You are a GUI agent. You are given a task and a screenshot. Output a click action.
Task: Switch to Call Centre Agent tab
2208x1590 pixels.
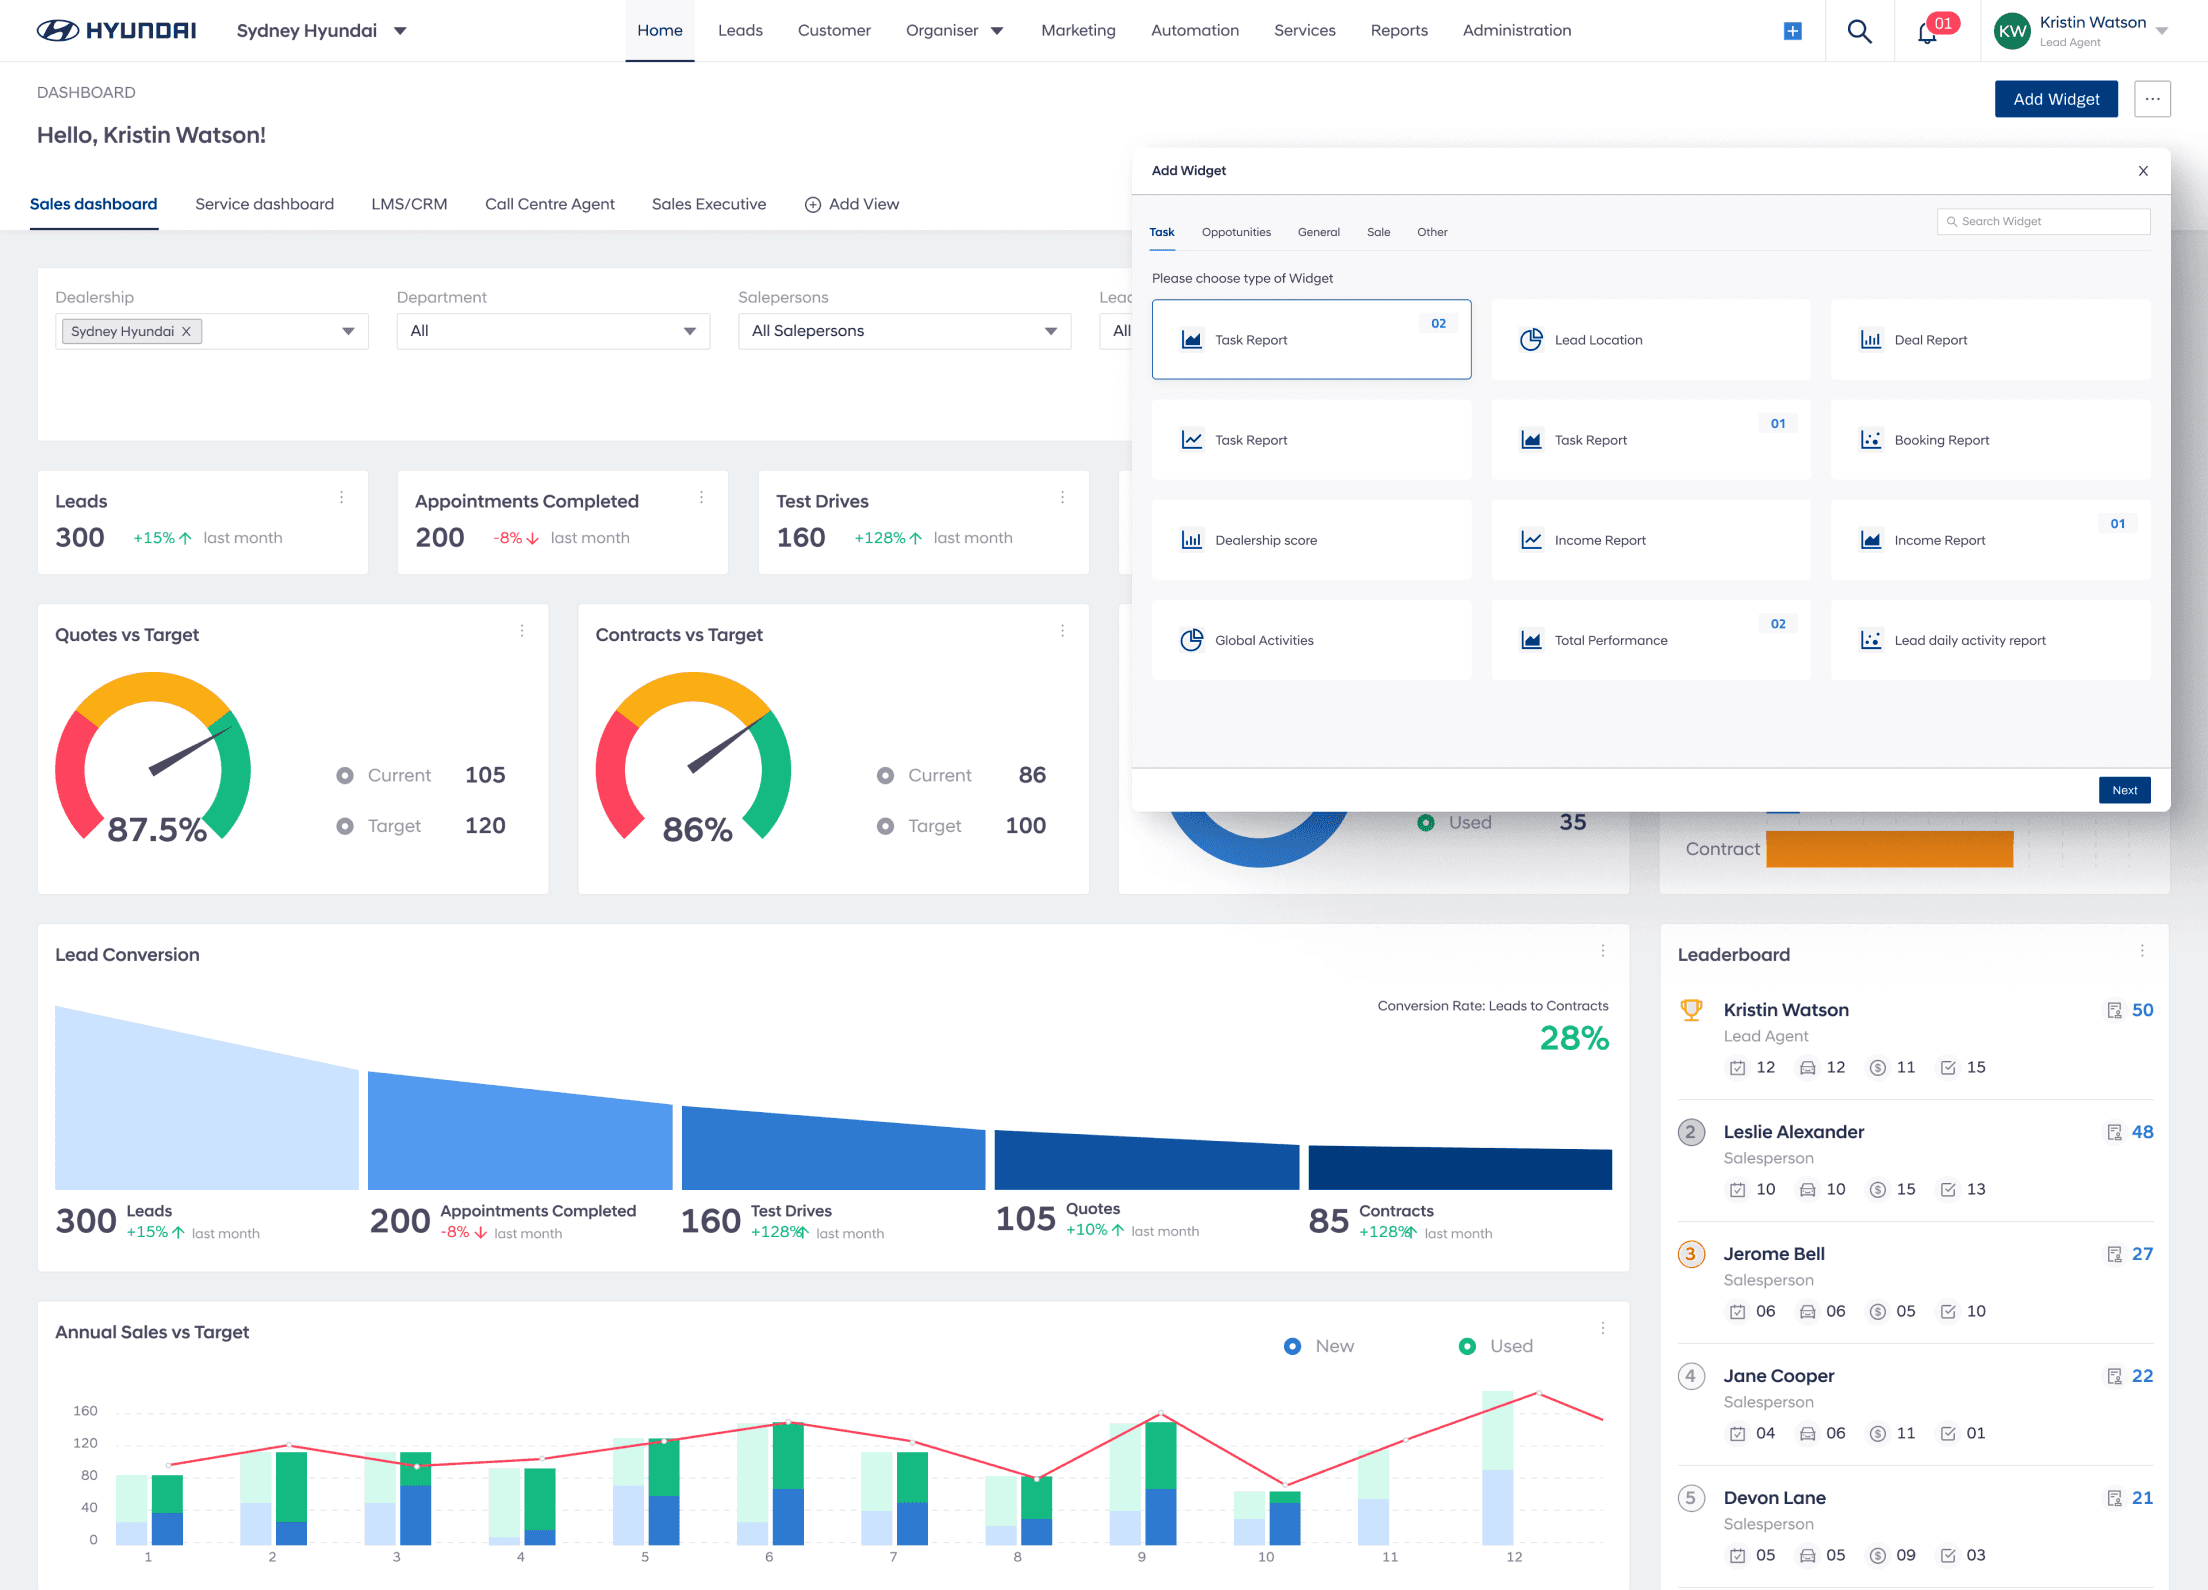click(x=549, y=204)
